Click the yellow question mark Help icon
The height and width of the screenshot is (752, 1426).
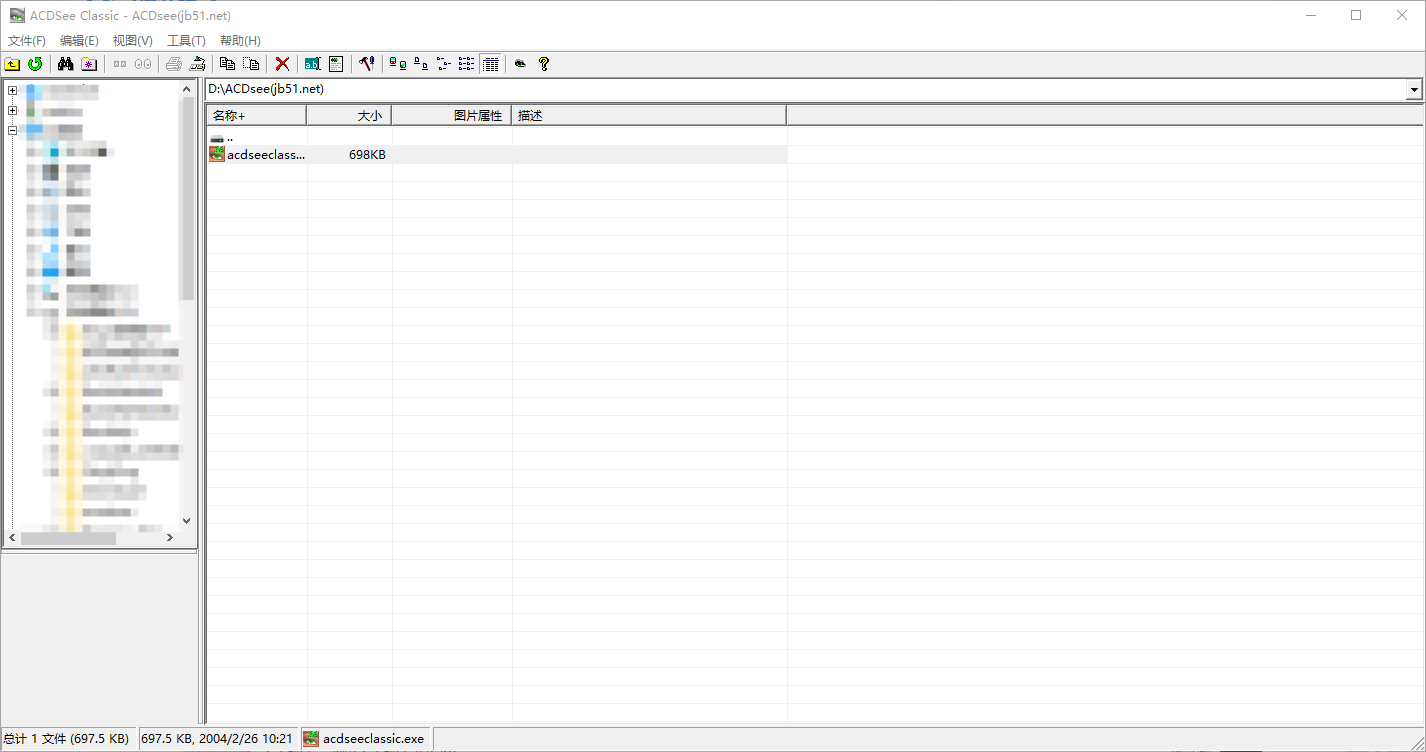point(544,64)
